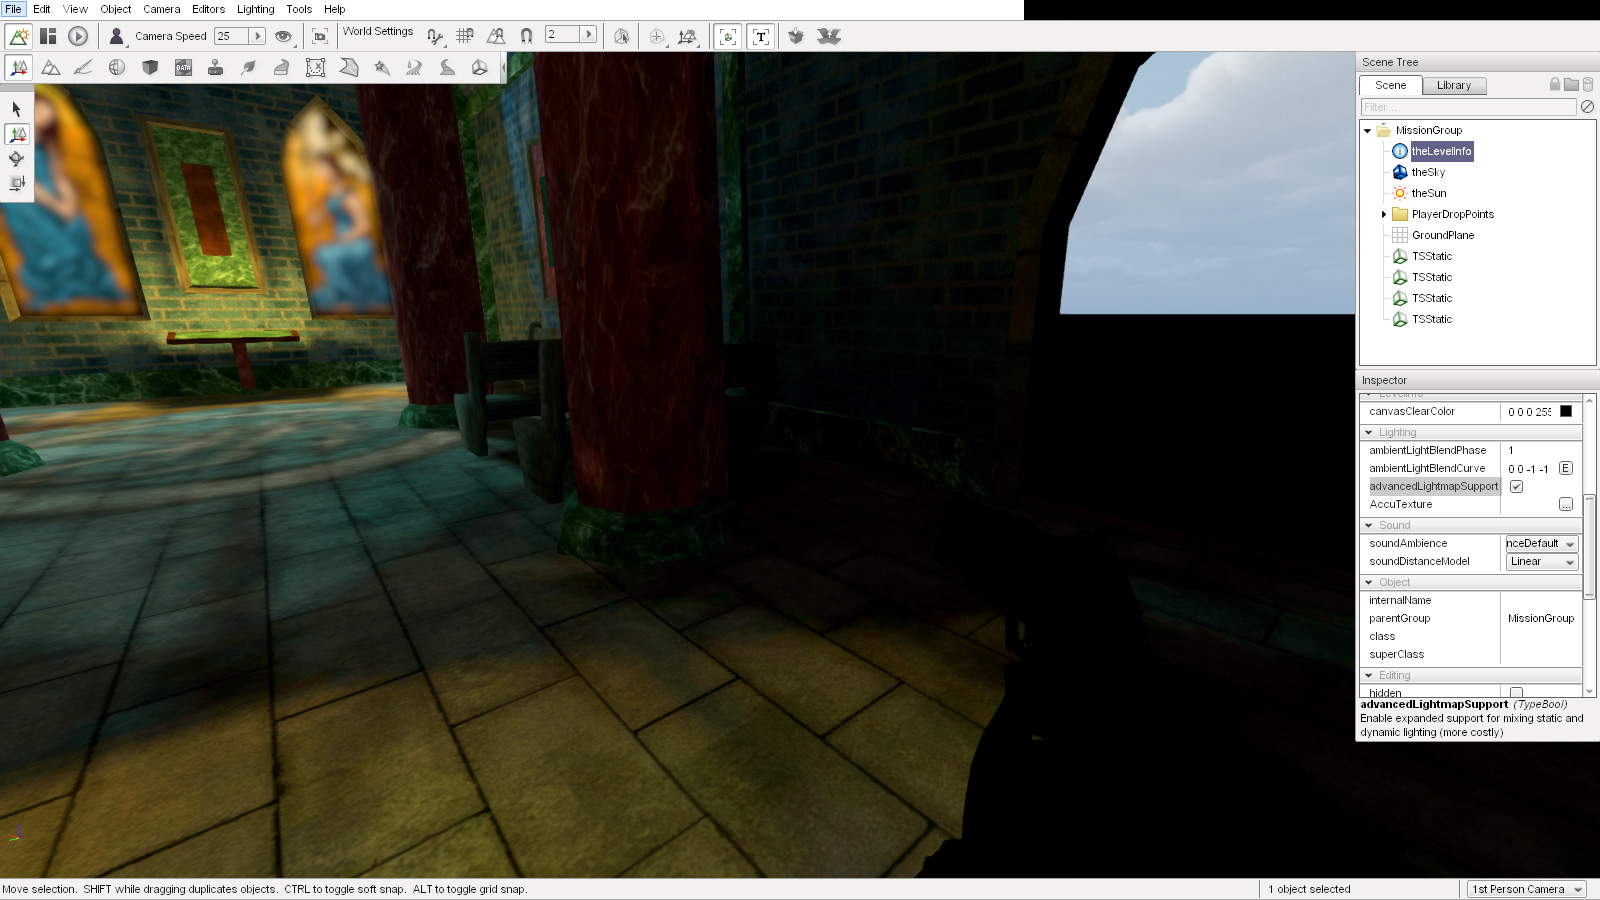This screenshot has height=900, width=1600.
Task: Click the fit view to selection camera icon
Action: [x=320, y=36]
